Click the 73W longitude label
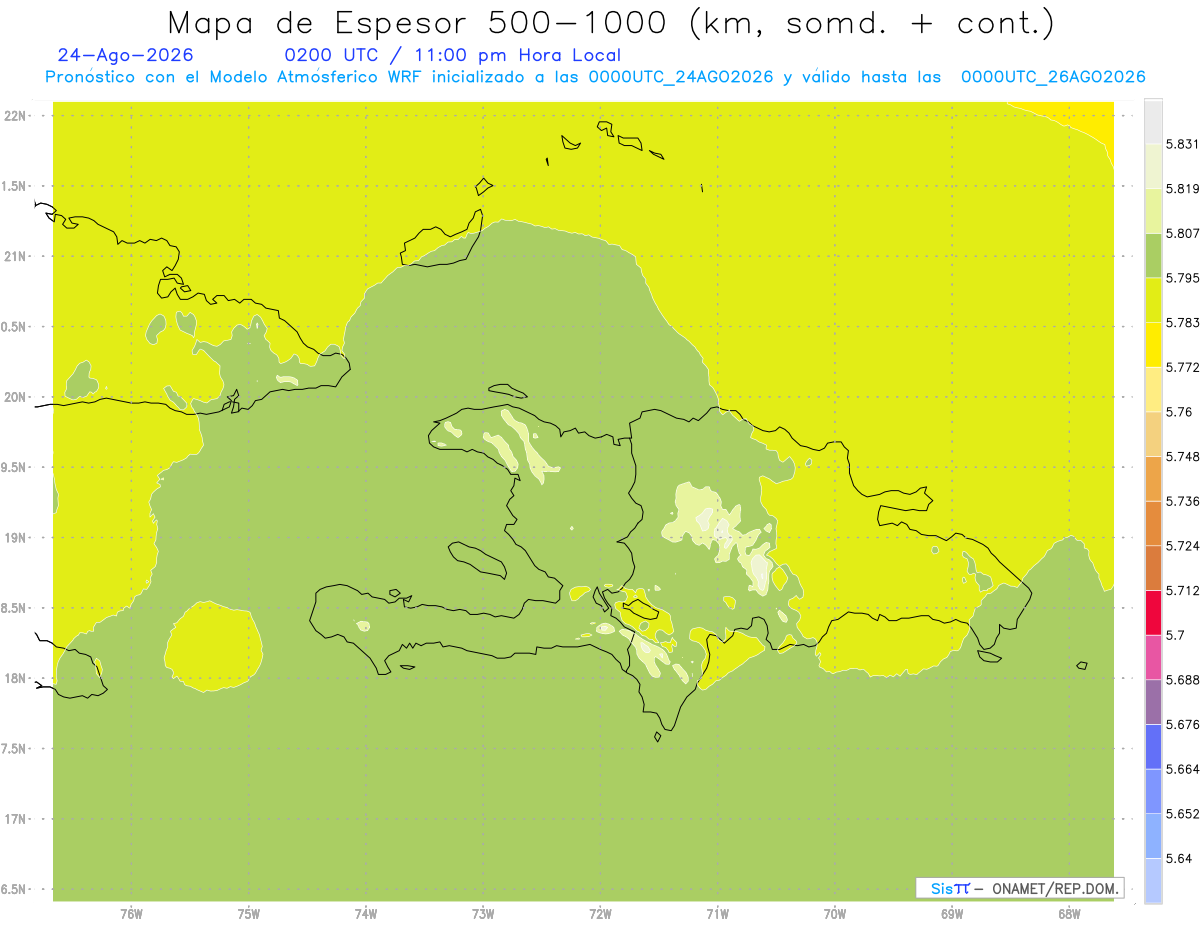This screenshot has height=927, width=1200. pyautogui.click(x=483, y=913)
